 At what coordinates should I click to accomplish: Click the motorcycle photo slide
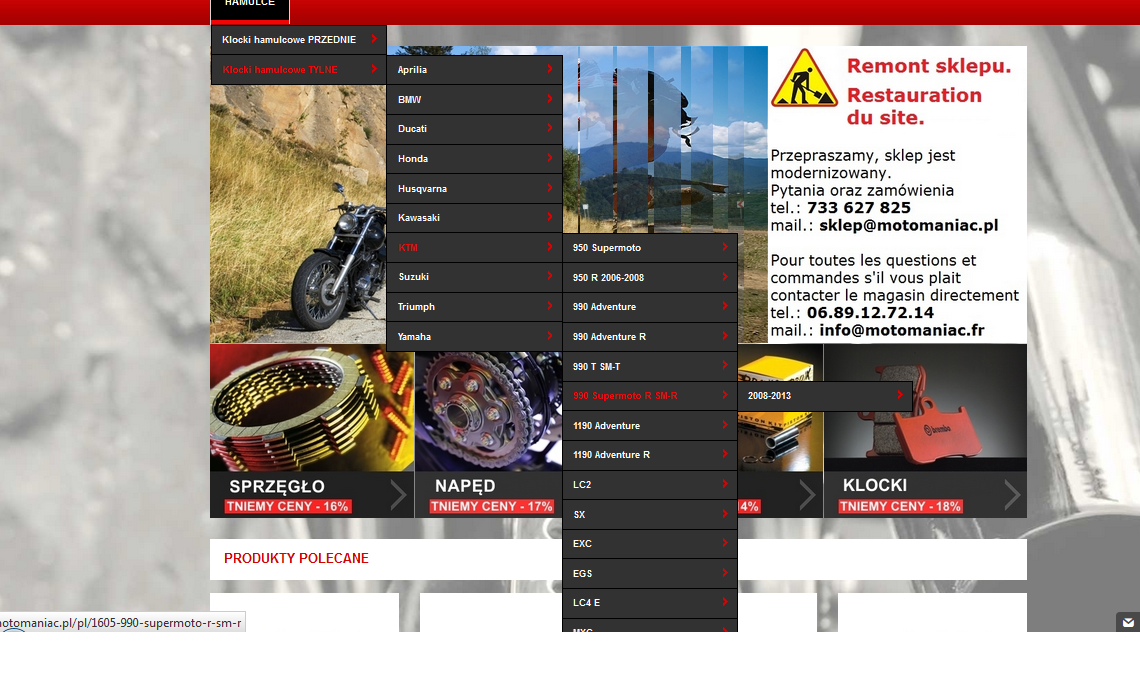click(x=298, y=214)
